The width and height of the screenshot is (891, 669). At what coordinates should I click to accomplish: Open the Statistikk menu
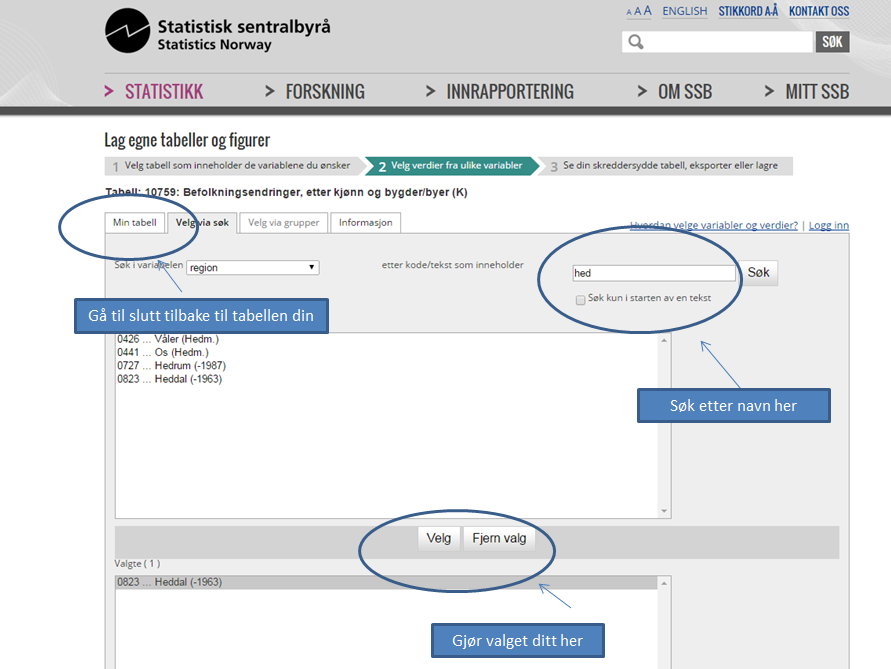163,92
